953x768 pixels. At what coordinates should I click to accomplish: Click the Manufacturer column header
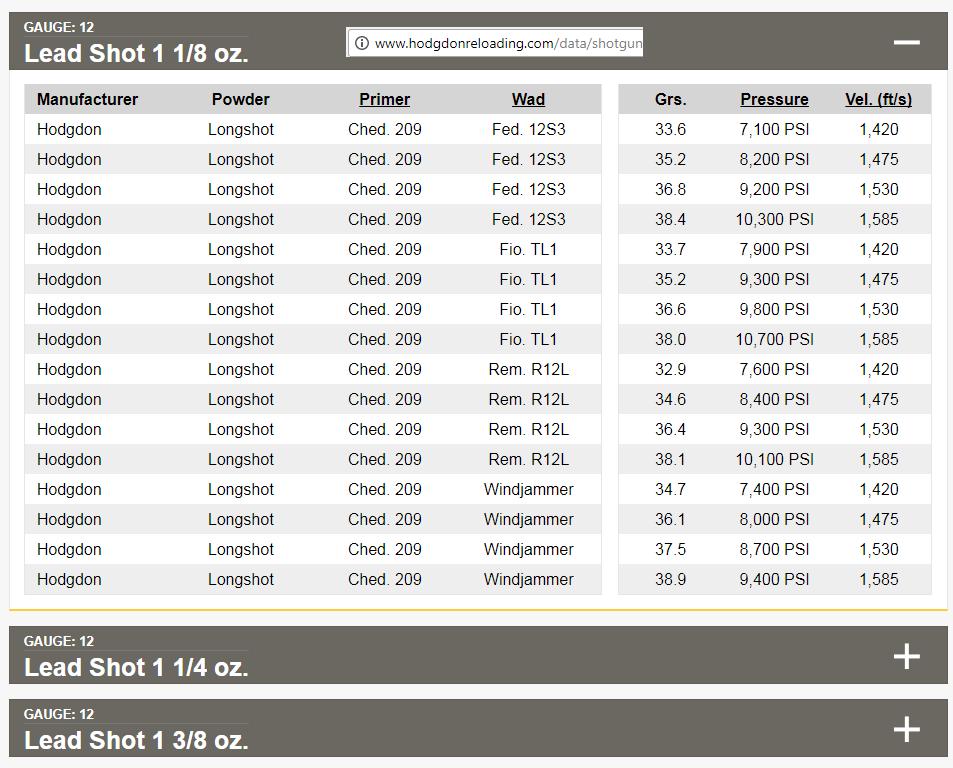88,99
